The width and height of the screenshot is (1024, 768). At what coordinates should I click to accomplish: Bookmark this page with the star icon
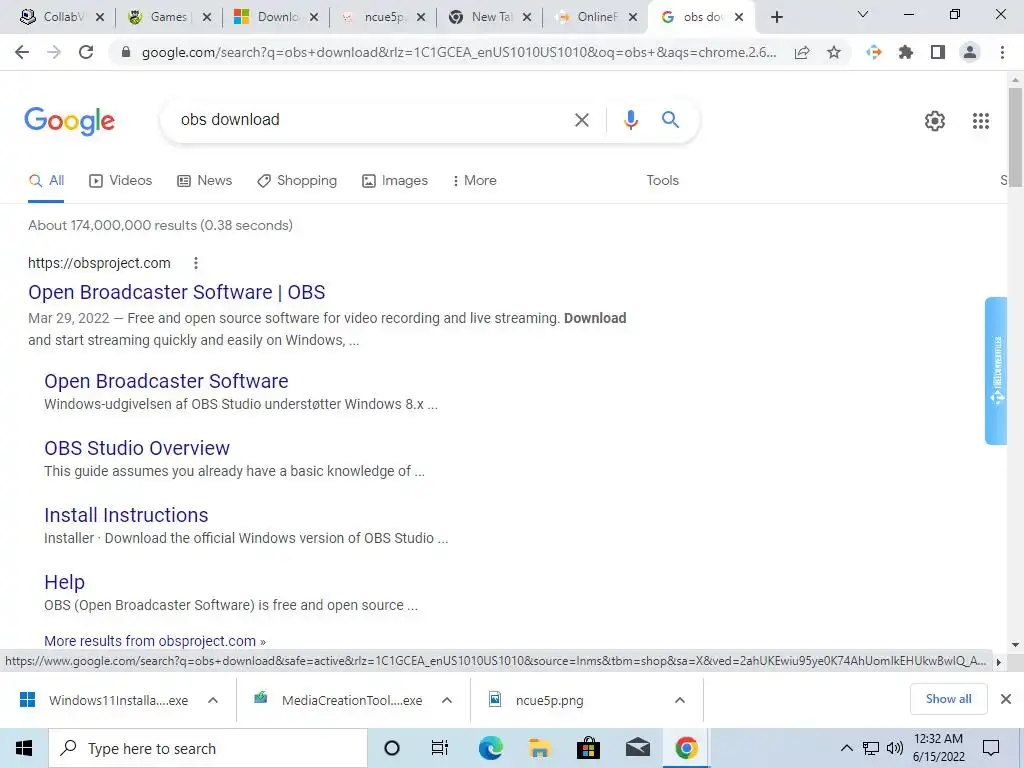[x=834, y=52]
